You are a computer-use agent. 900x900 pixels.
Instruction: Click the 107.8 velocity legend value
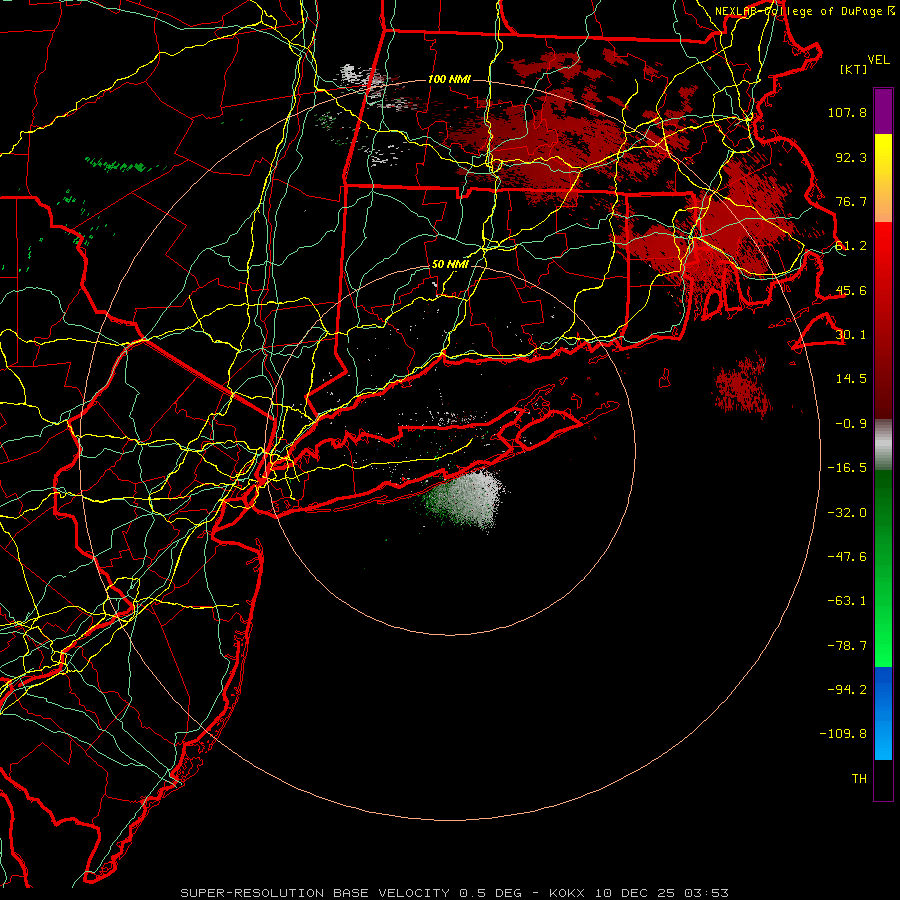(x=847, y=112)
